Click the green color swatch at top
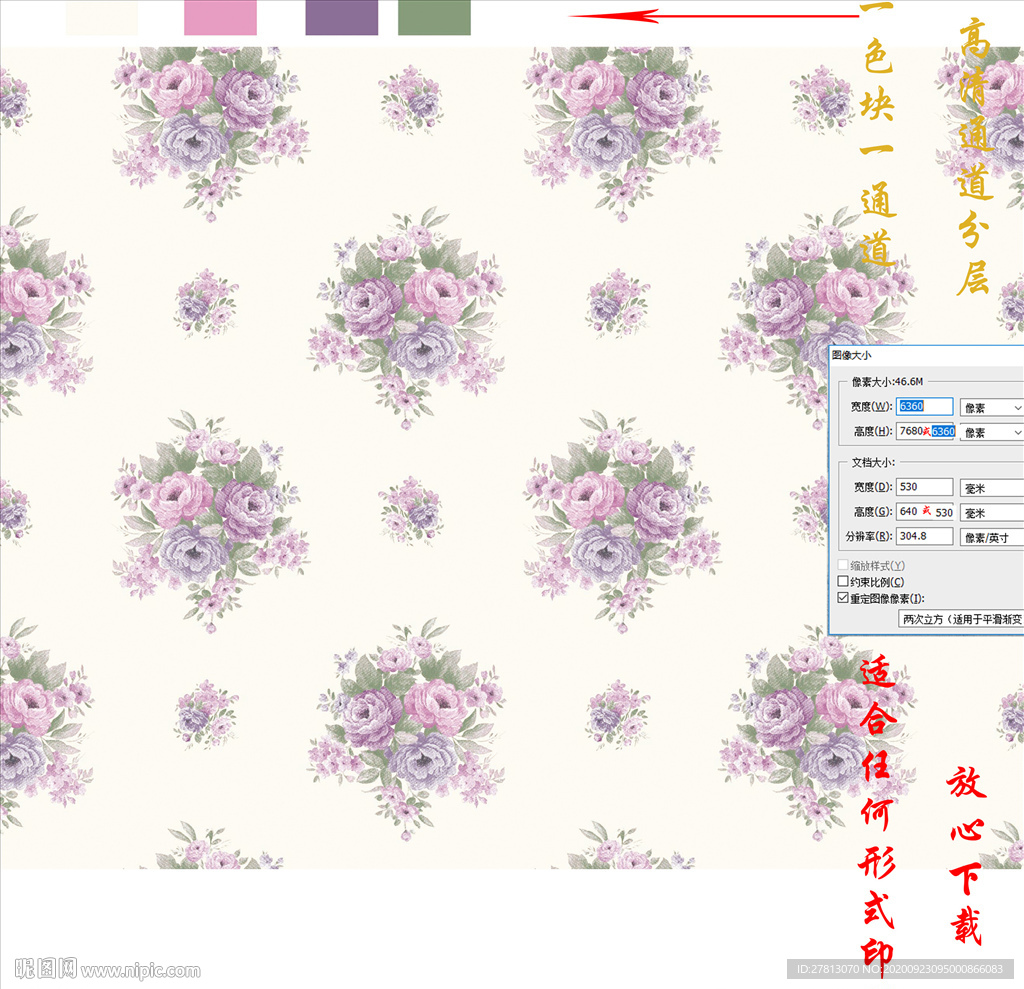The width and height of the screenshot is (1024, 989). point(434,18)
